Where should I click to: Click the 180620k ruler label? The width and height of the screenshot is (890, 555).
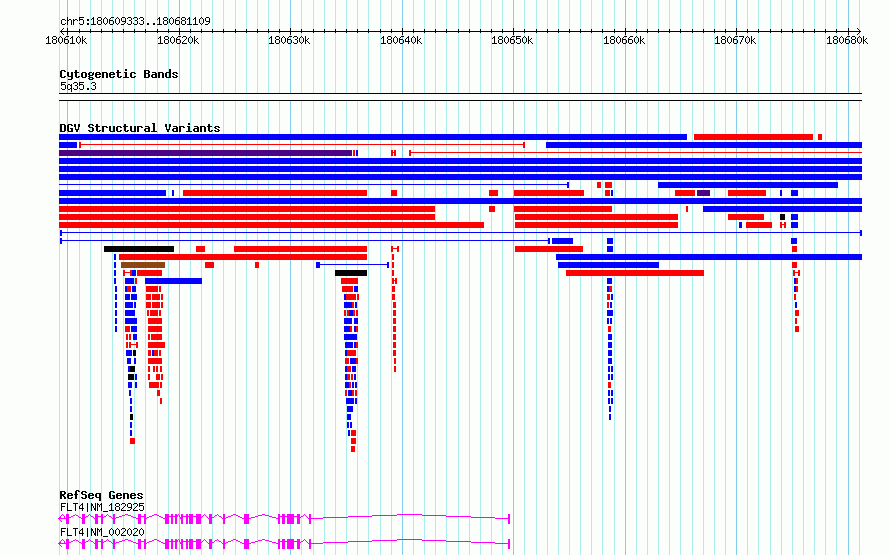point(178,40)
